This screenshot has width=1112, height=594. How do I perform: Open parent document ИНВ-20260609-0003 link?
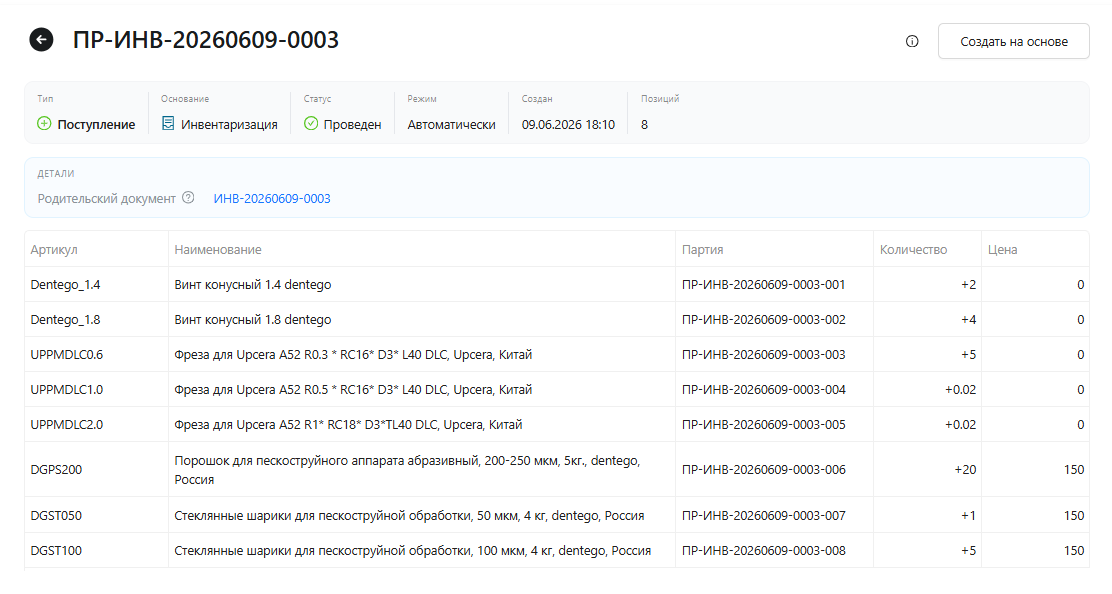[272, 198]
